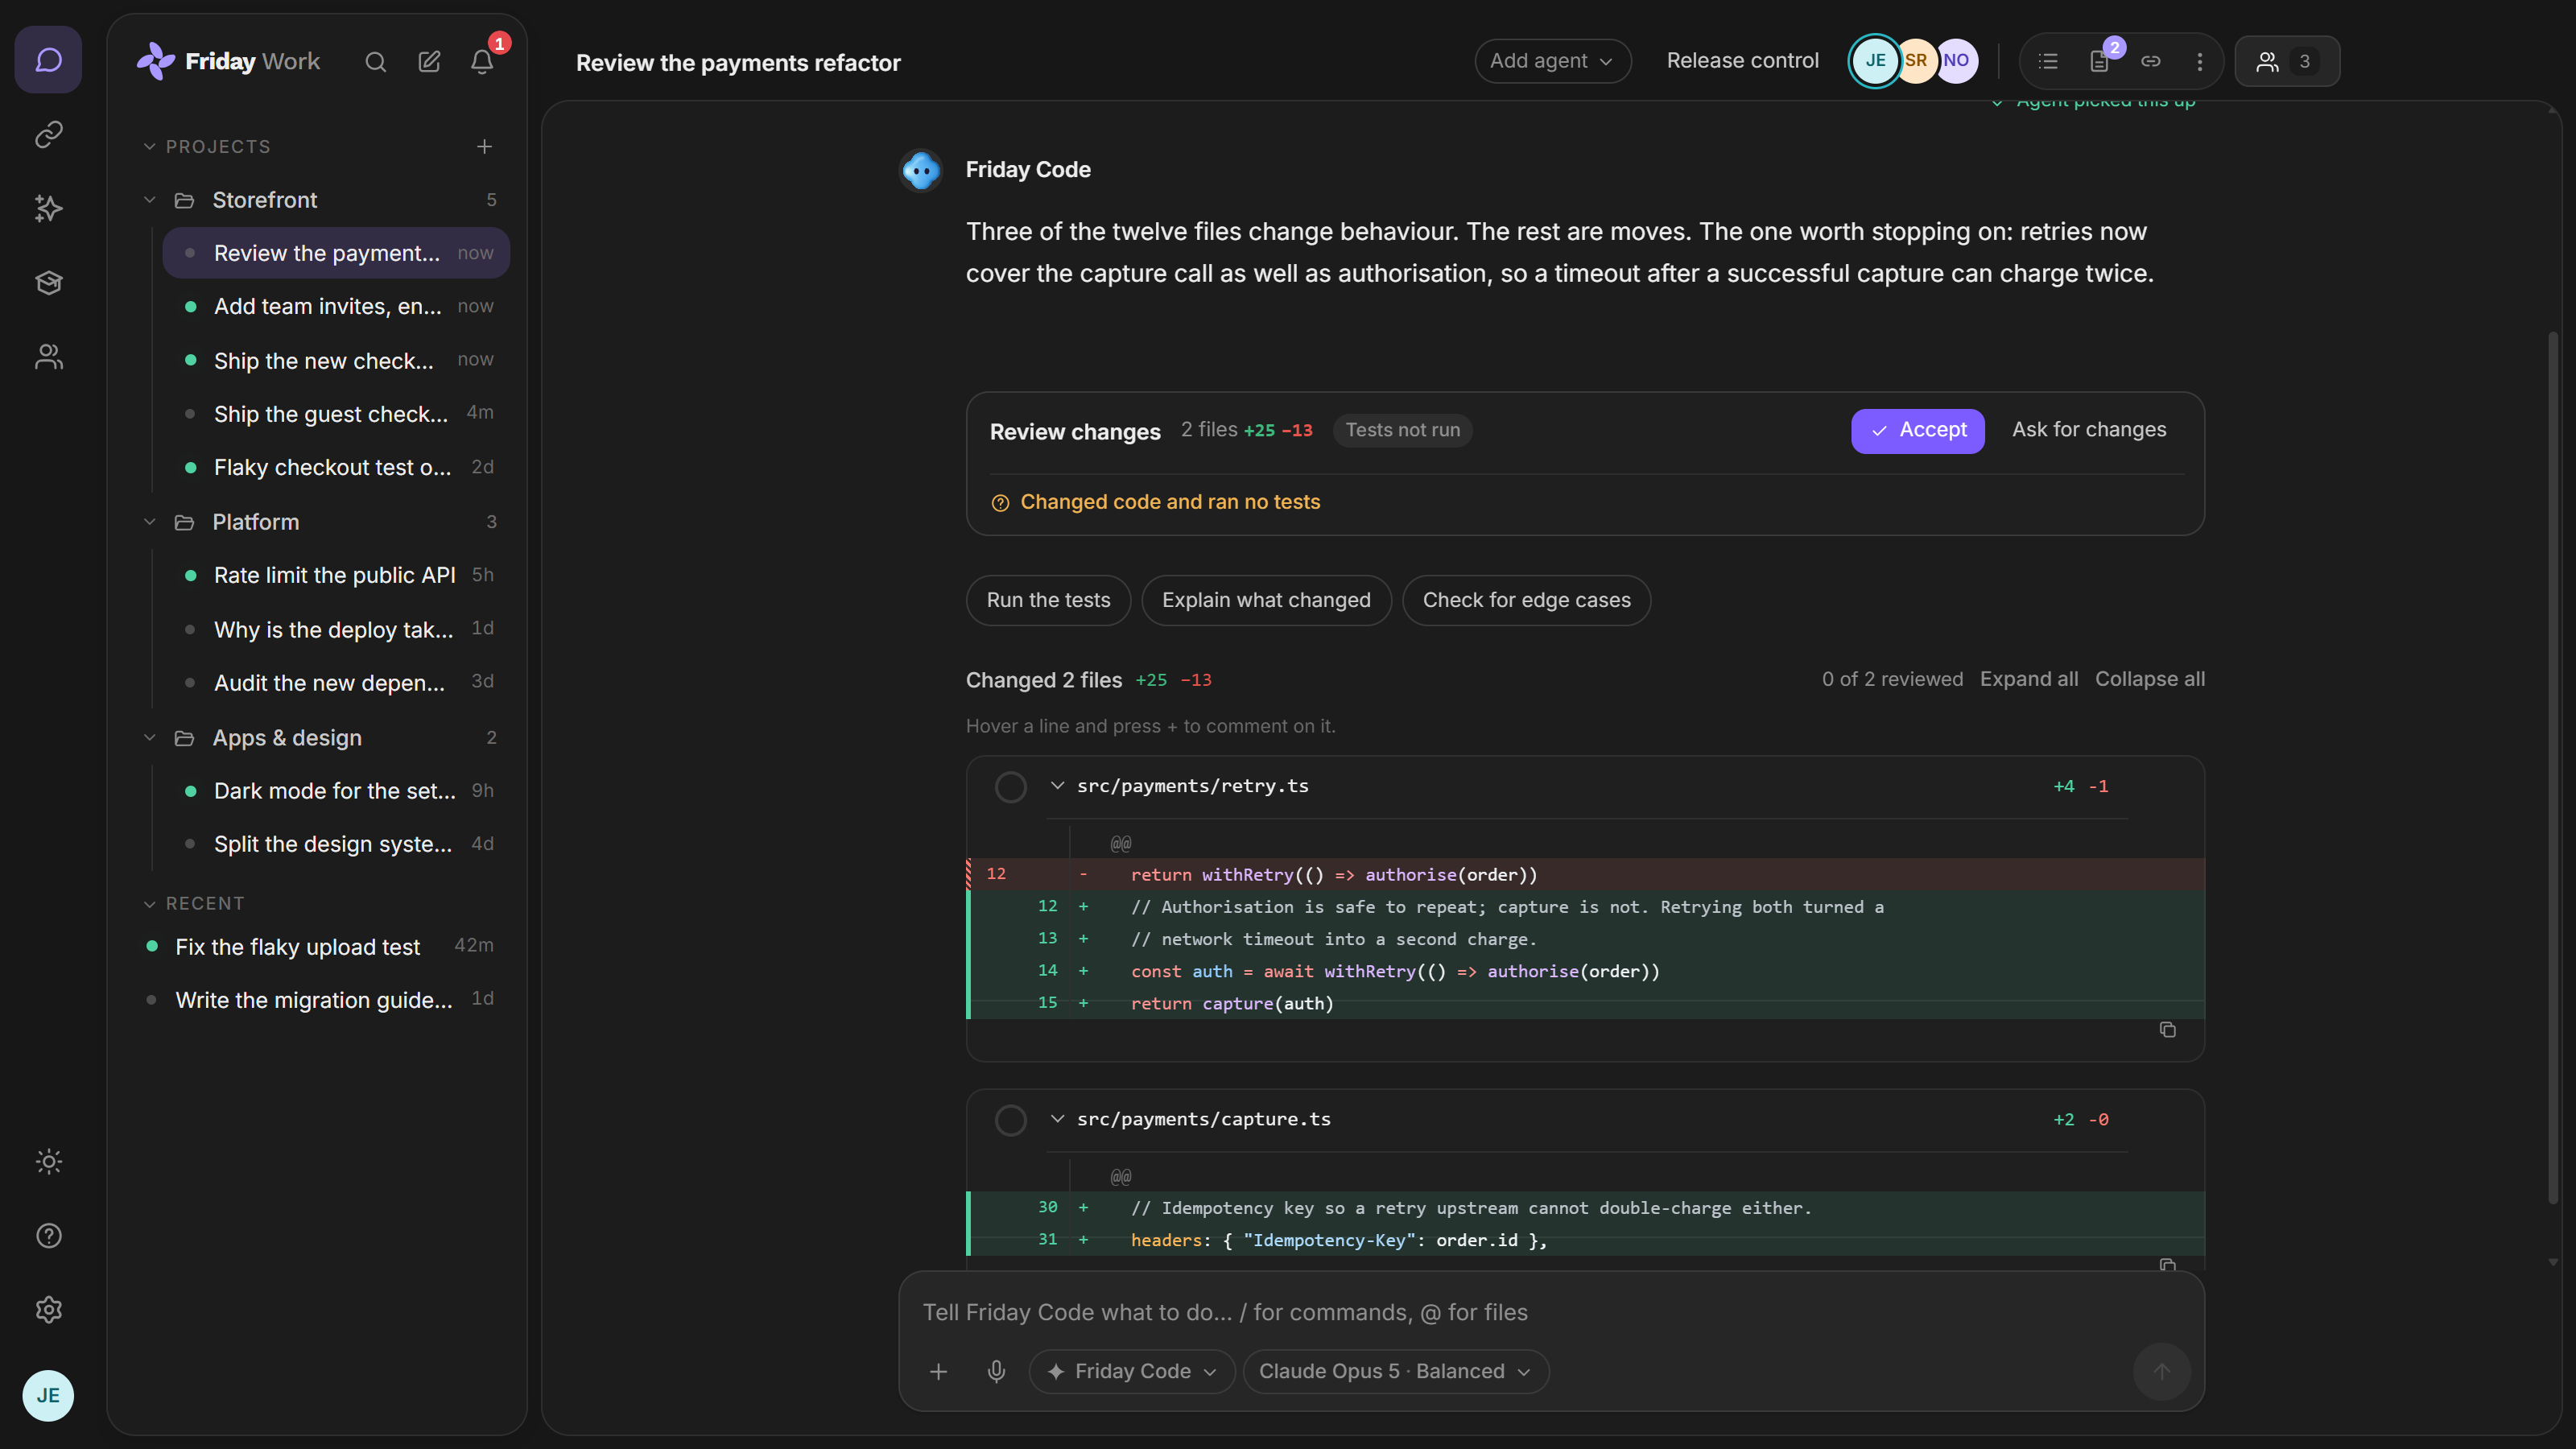This screenshot has width=2576, height=1449.
Task: Mark src/payments/retry.ts as reviewed
Action: coord(1010,787)
